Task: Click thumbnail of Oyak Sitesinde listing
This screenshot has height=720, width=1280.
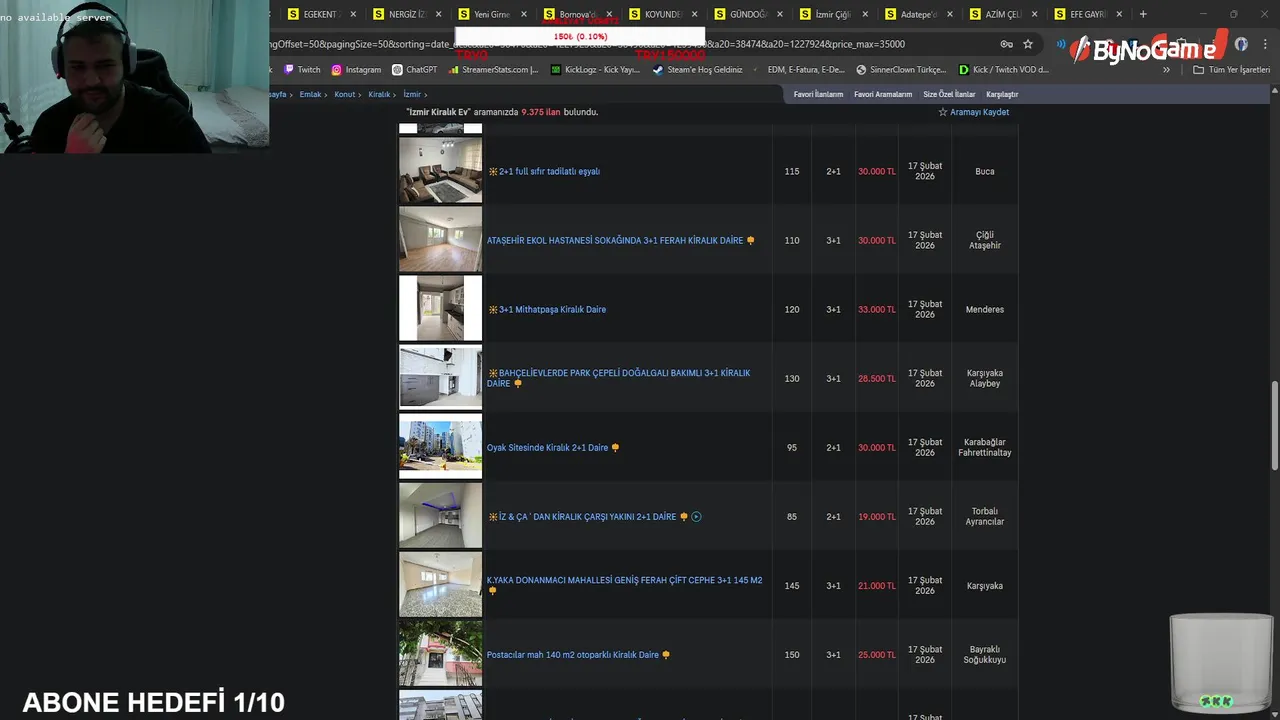Action: pyautogui.click(x=440, y=447)
